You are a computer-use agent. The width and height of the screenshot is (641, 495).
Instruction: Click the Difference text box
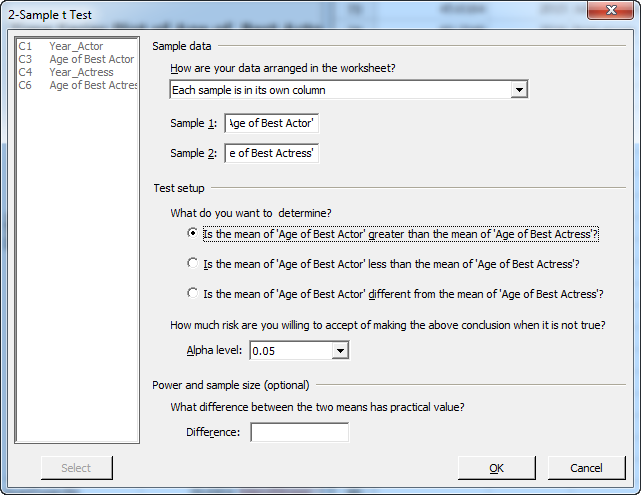click(x=299, y=432)
